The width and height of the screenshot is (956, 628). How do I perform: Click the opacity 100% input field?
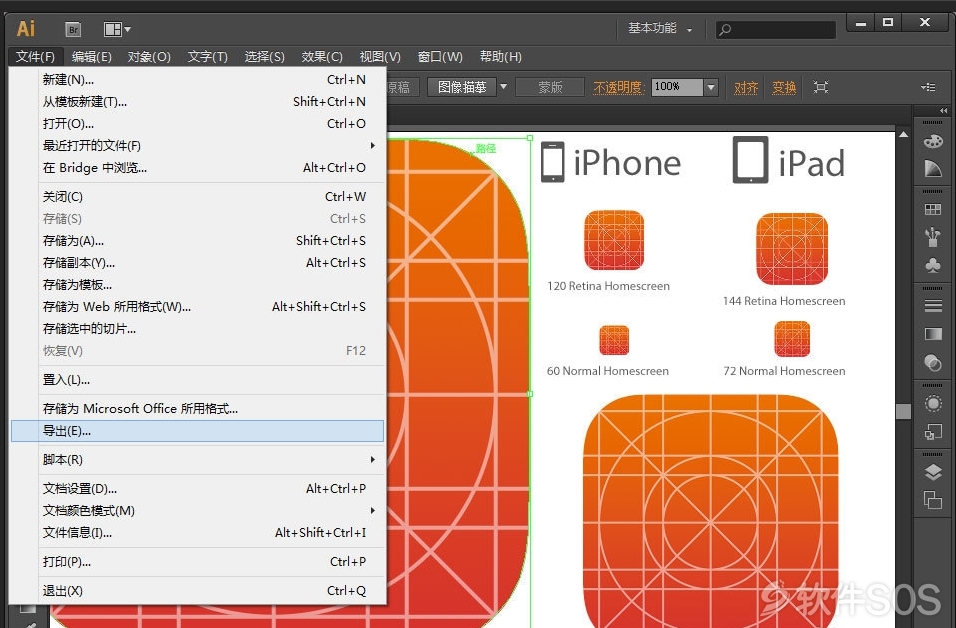click(x=677, y=87)
